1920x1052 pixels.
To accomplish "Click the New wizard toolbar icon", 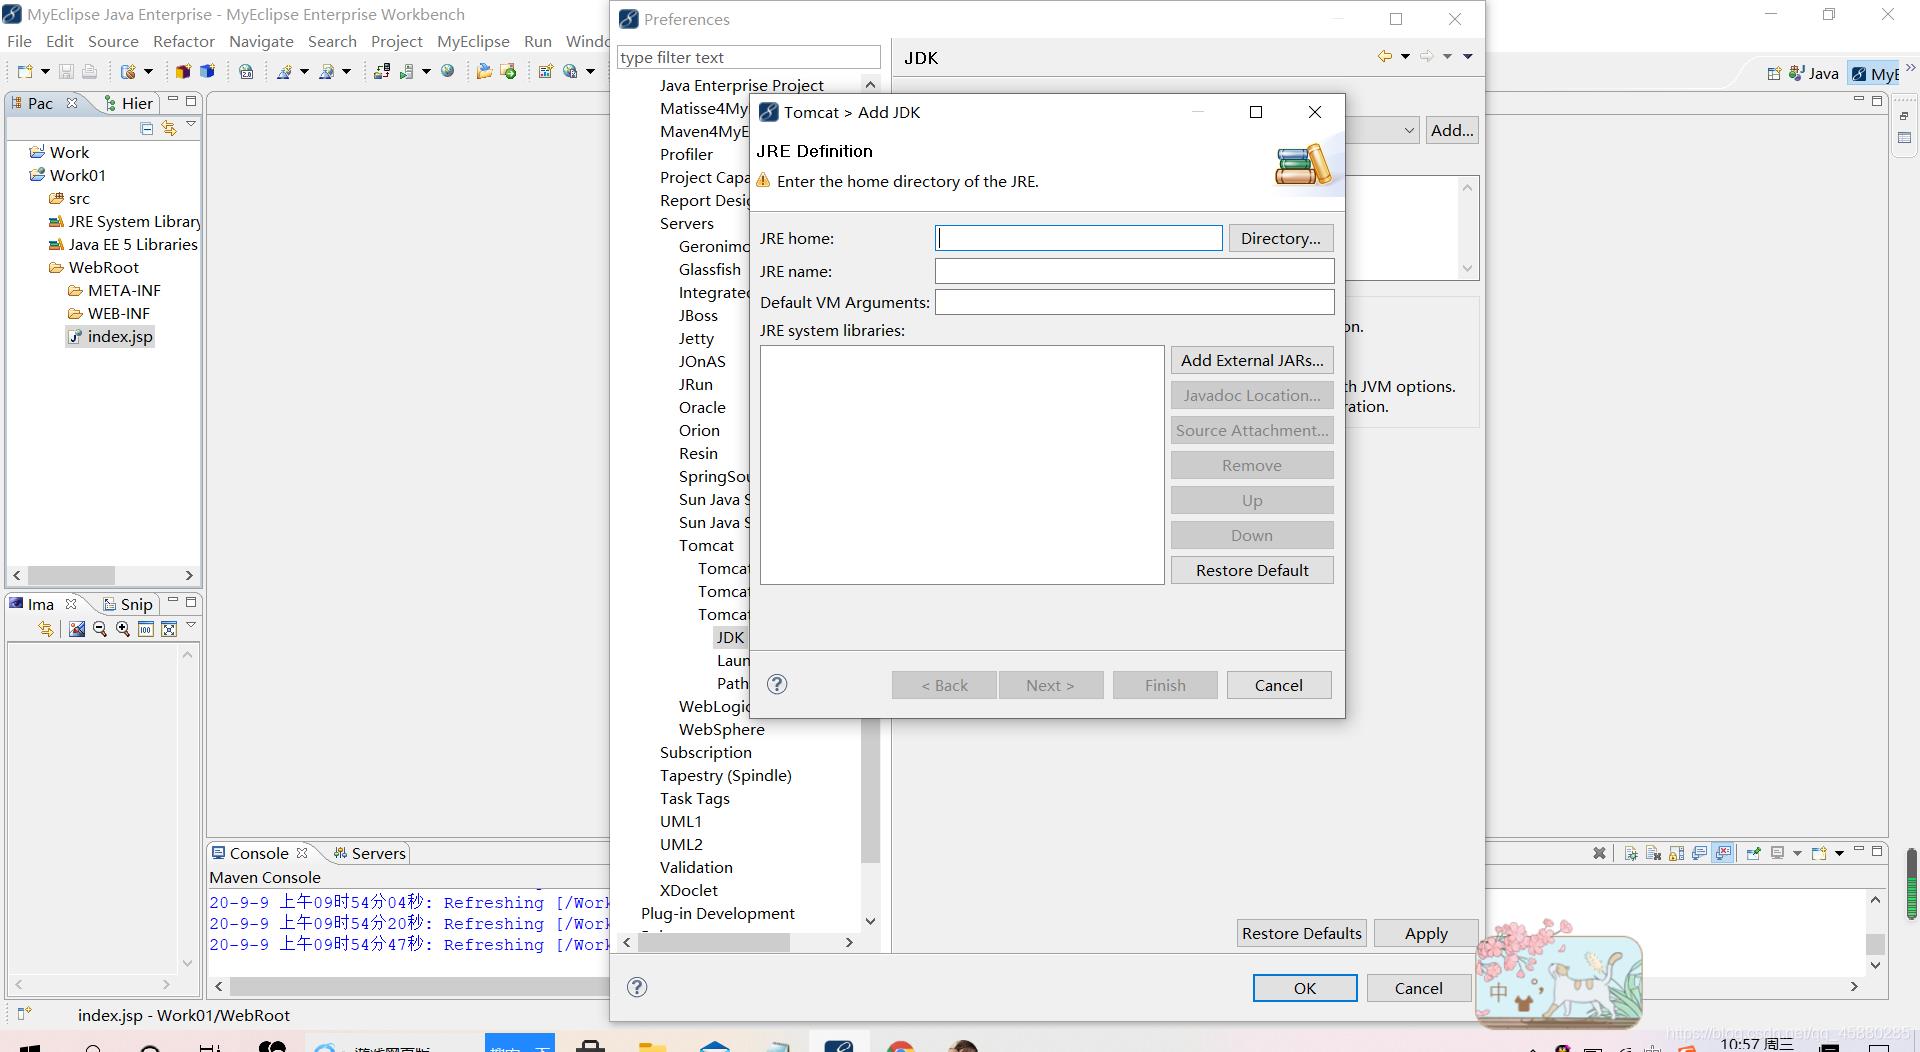I will click(x=25, y=71).
